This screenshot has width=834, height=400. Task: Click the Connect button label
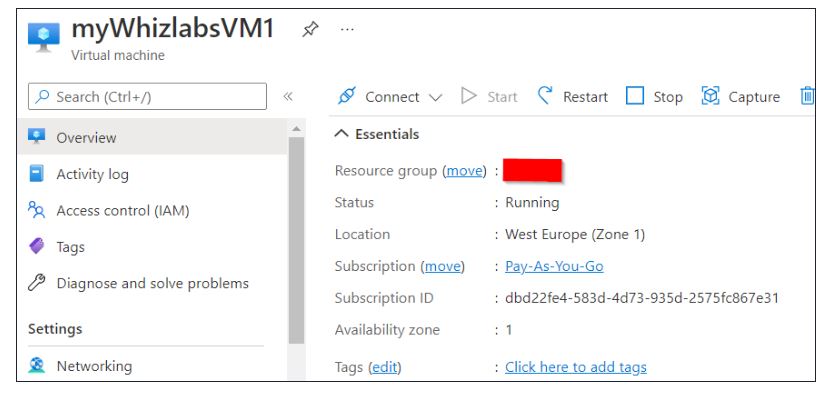(392, 97)
